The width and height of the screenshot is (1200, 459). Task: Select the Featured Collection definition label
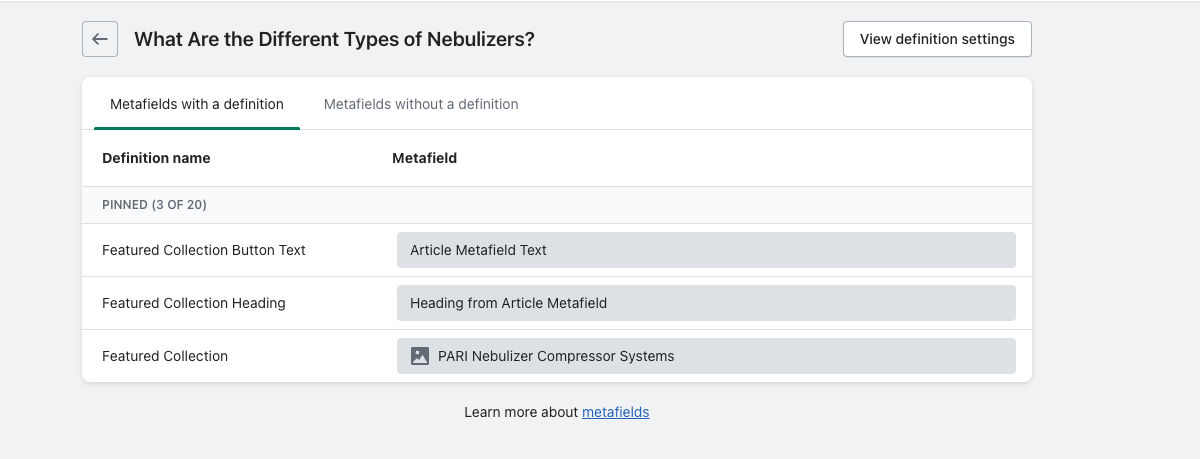point(165,356)
